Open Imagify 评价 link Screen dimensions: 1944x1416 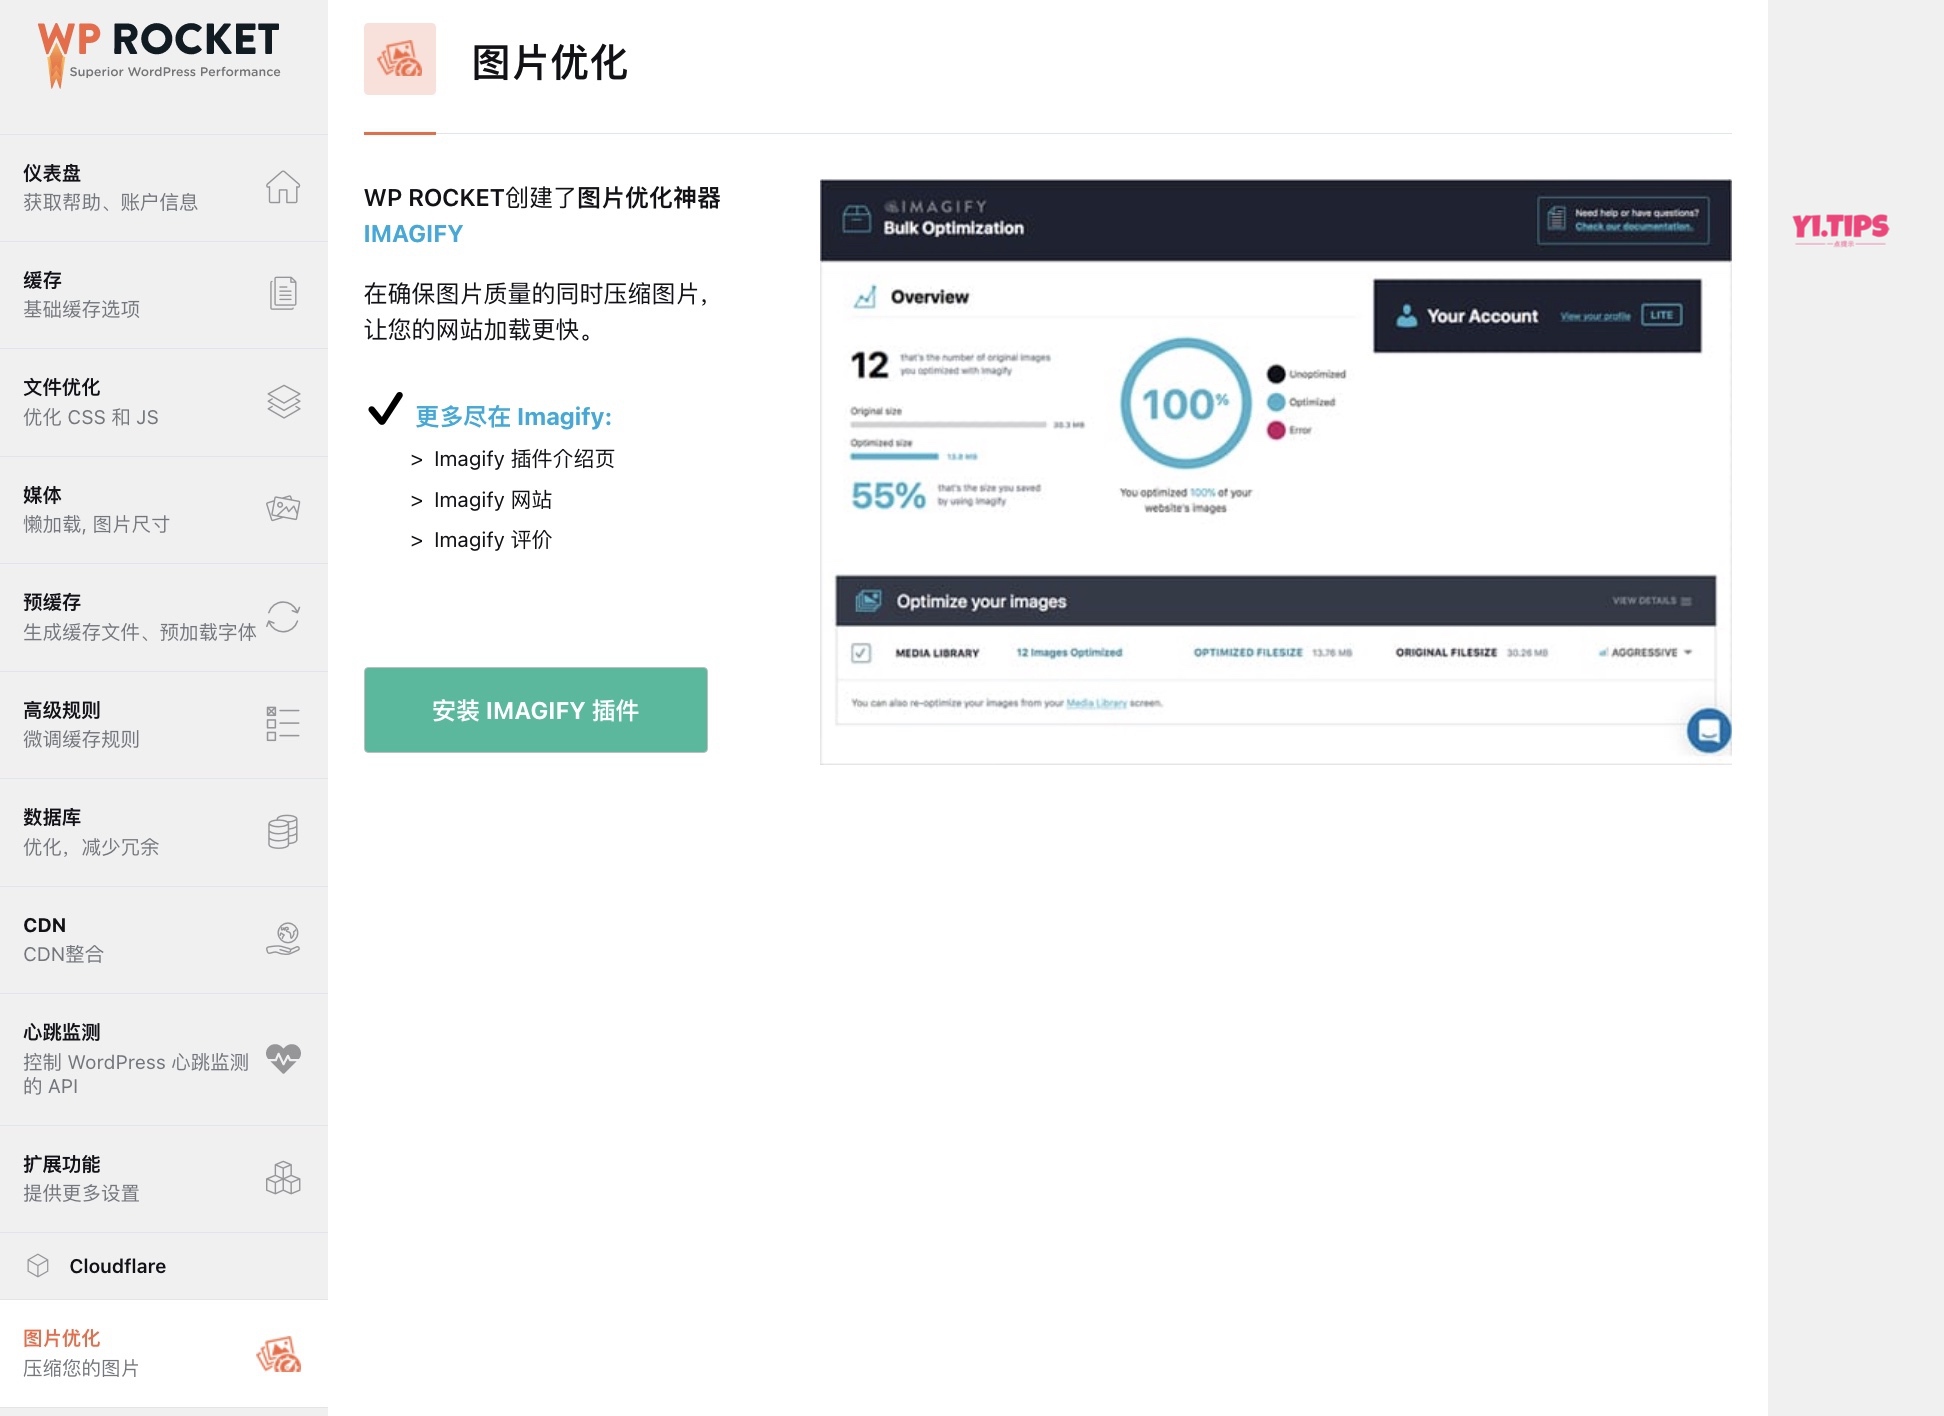[x=493, y=540]
